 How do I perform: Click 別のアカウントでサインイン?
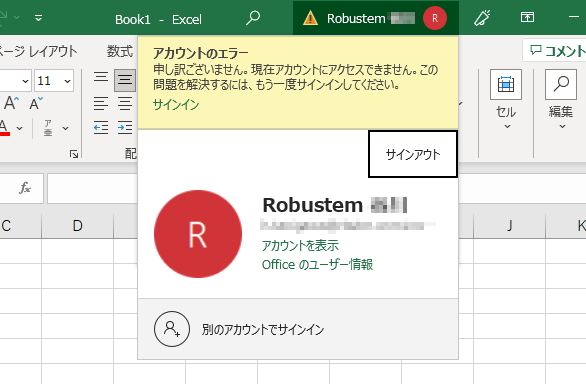tap(263, 329)
